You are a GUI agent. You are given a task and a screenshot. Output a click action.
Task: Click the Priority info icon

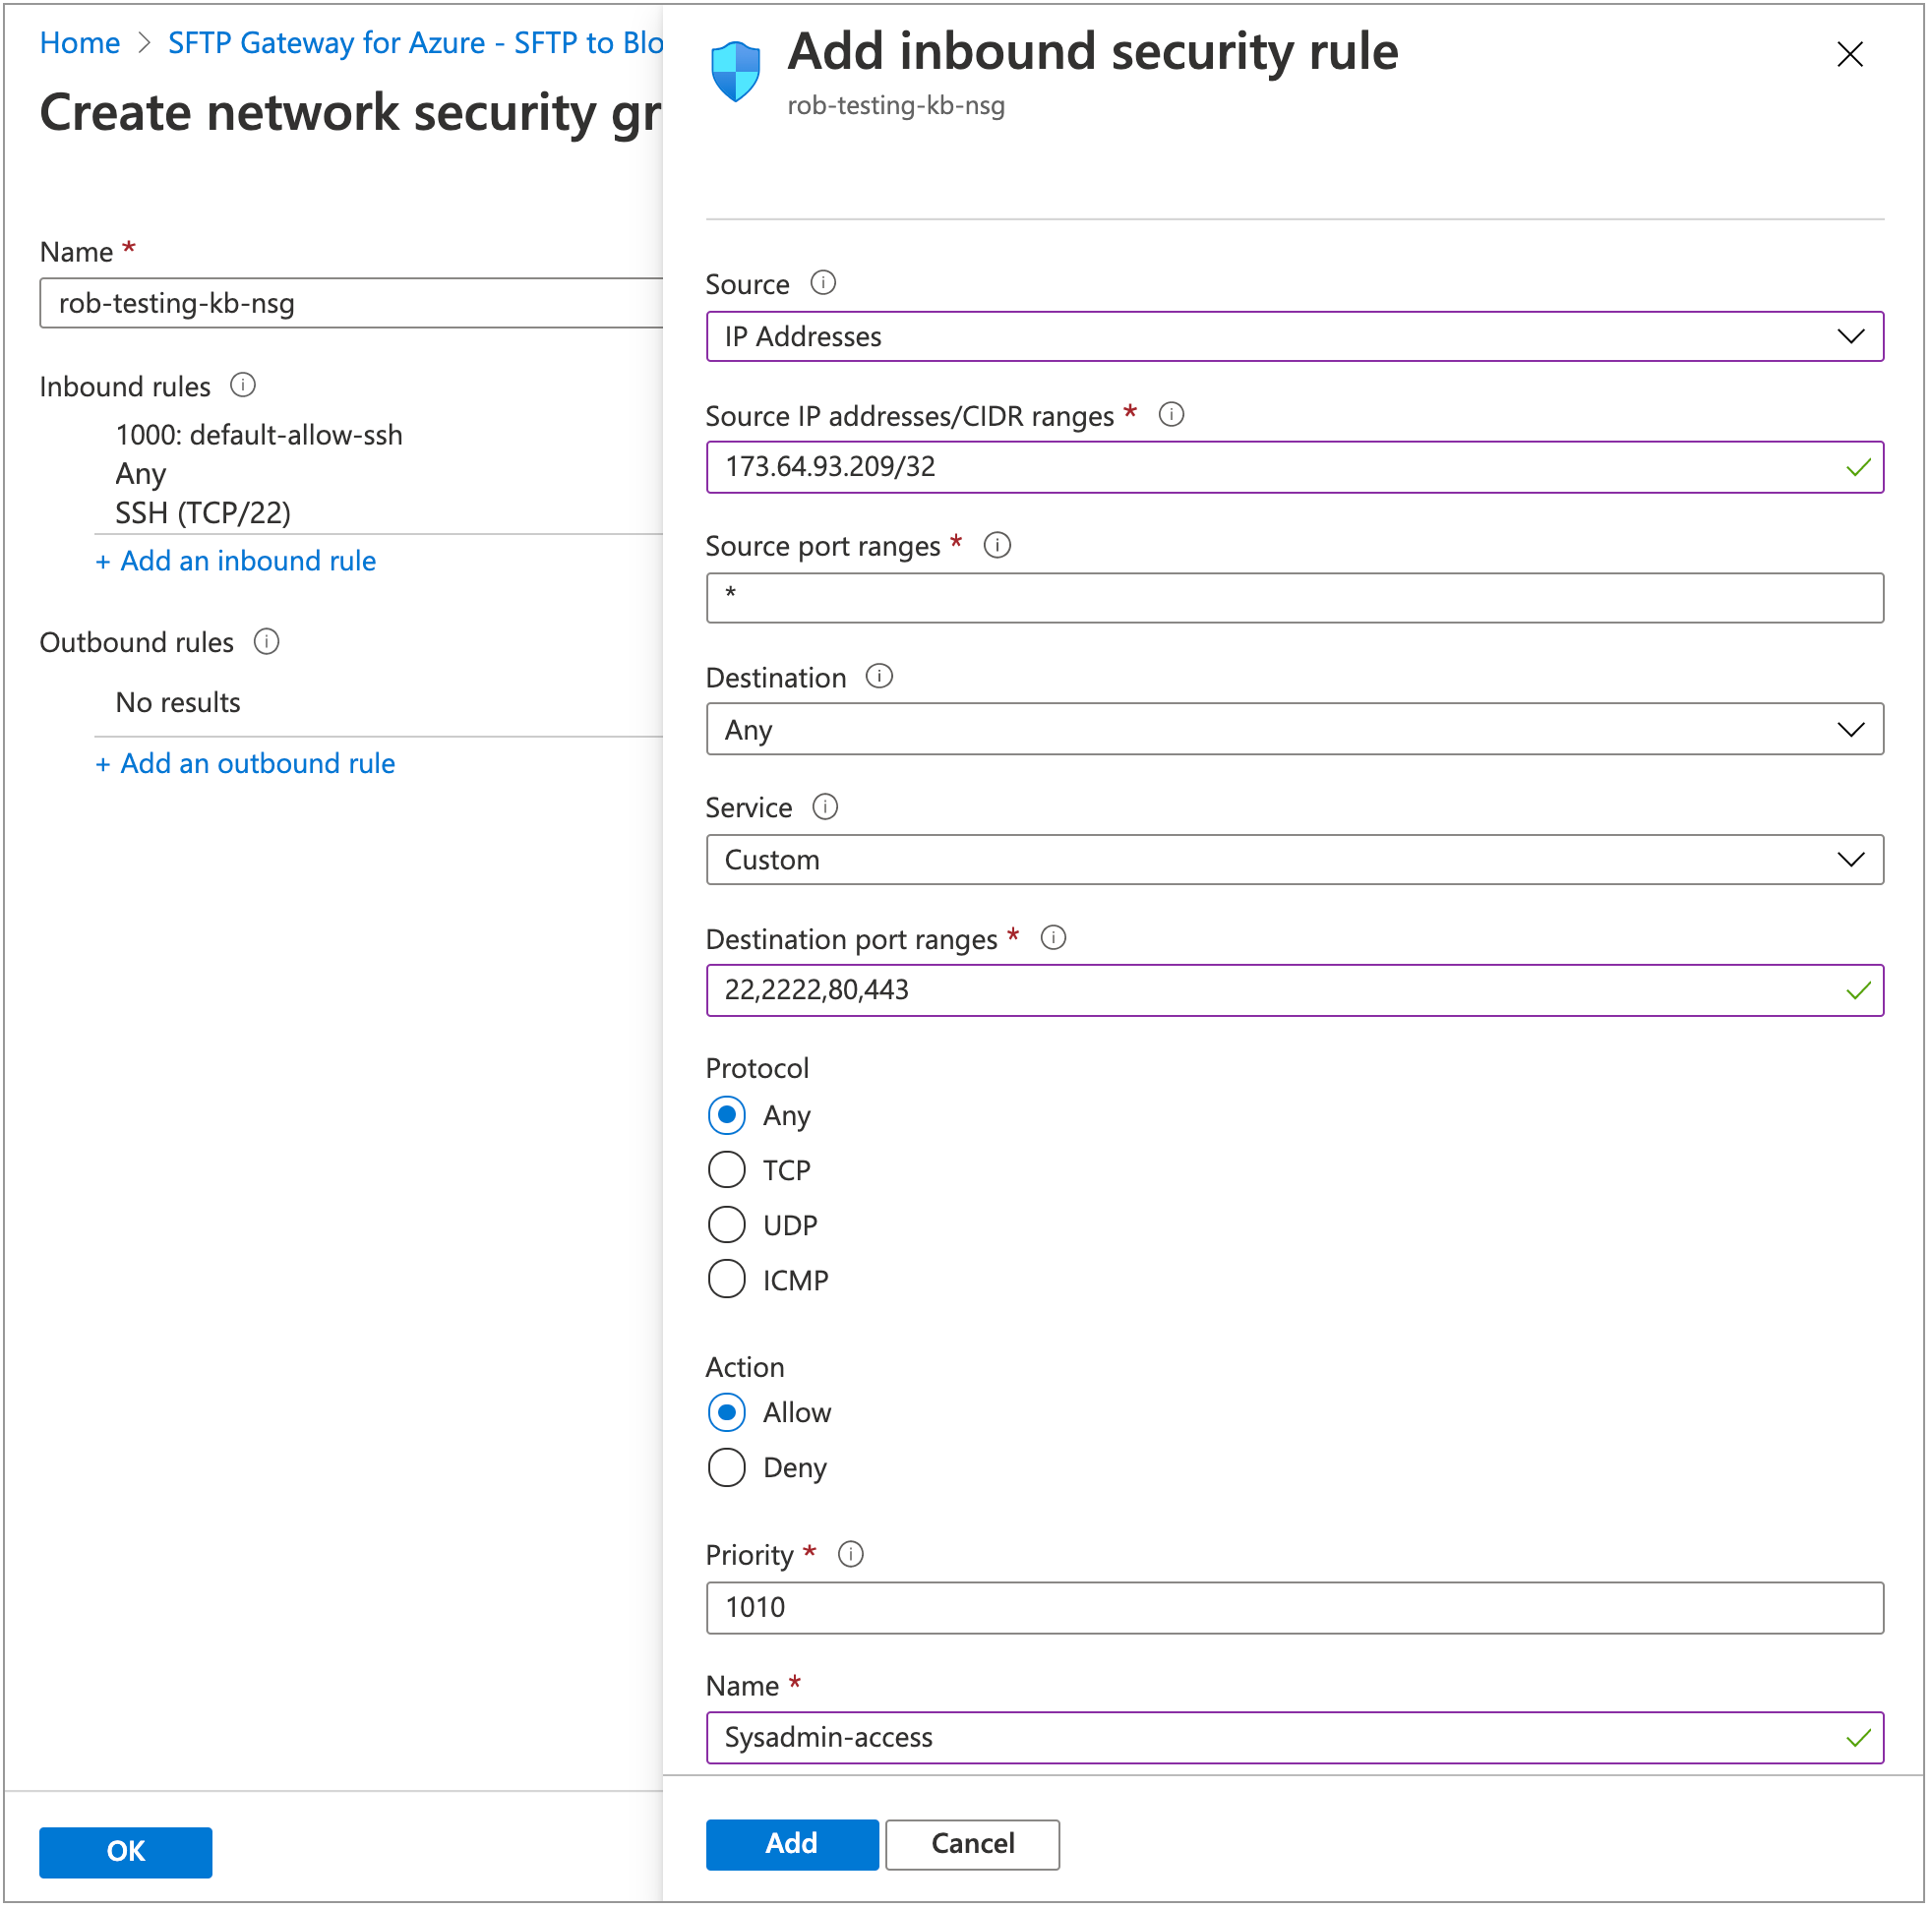pyautogui.click(x=851, y=1555)
